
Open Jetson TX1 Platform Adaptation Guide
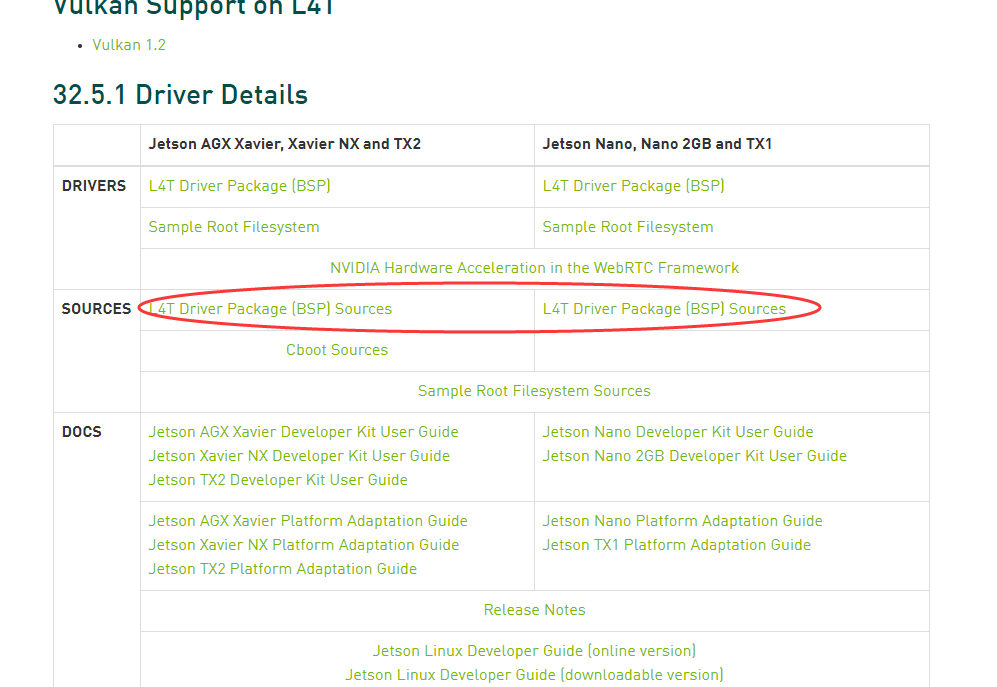tap(677, 545)
